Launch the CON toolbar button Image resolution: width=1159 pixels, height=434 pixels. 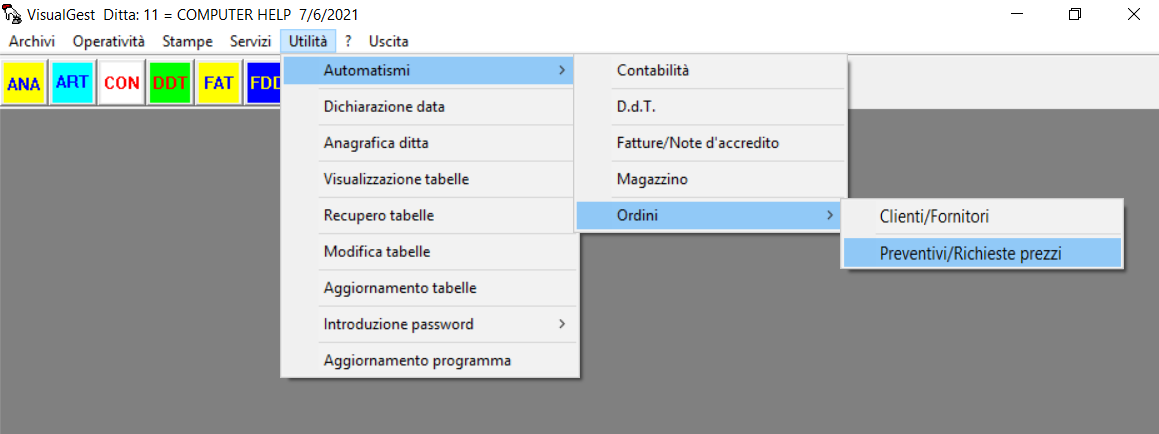(121, 83)
